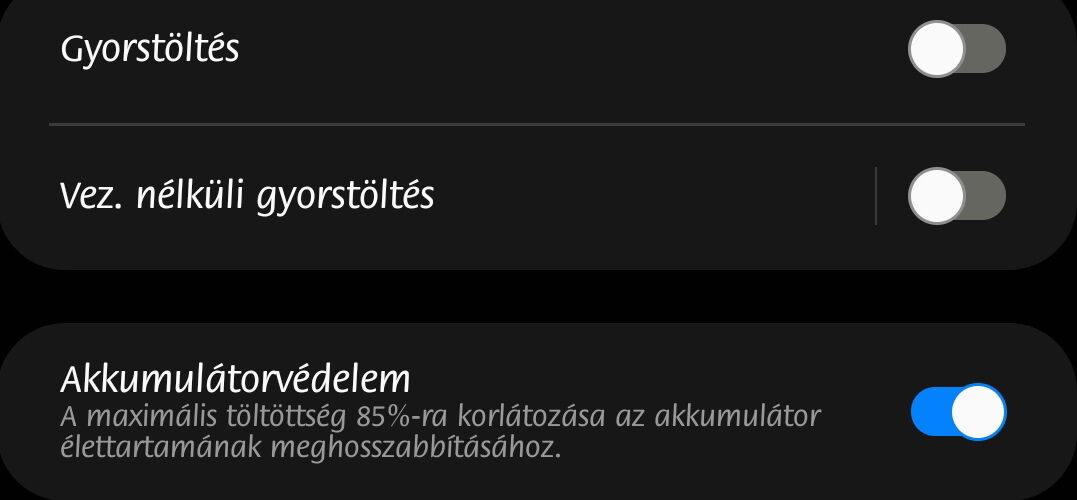
Task: Disable the Akkumulátorvédelem toggle
Action: 958,411
